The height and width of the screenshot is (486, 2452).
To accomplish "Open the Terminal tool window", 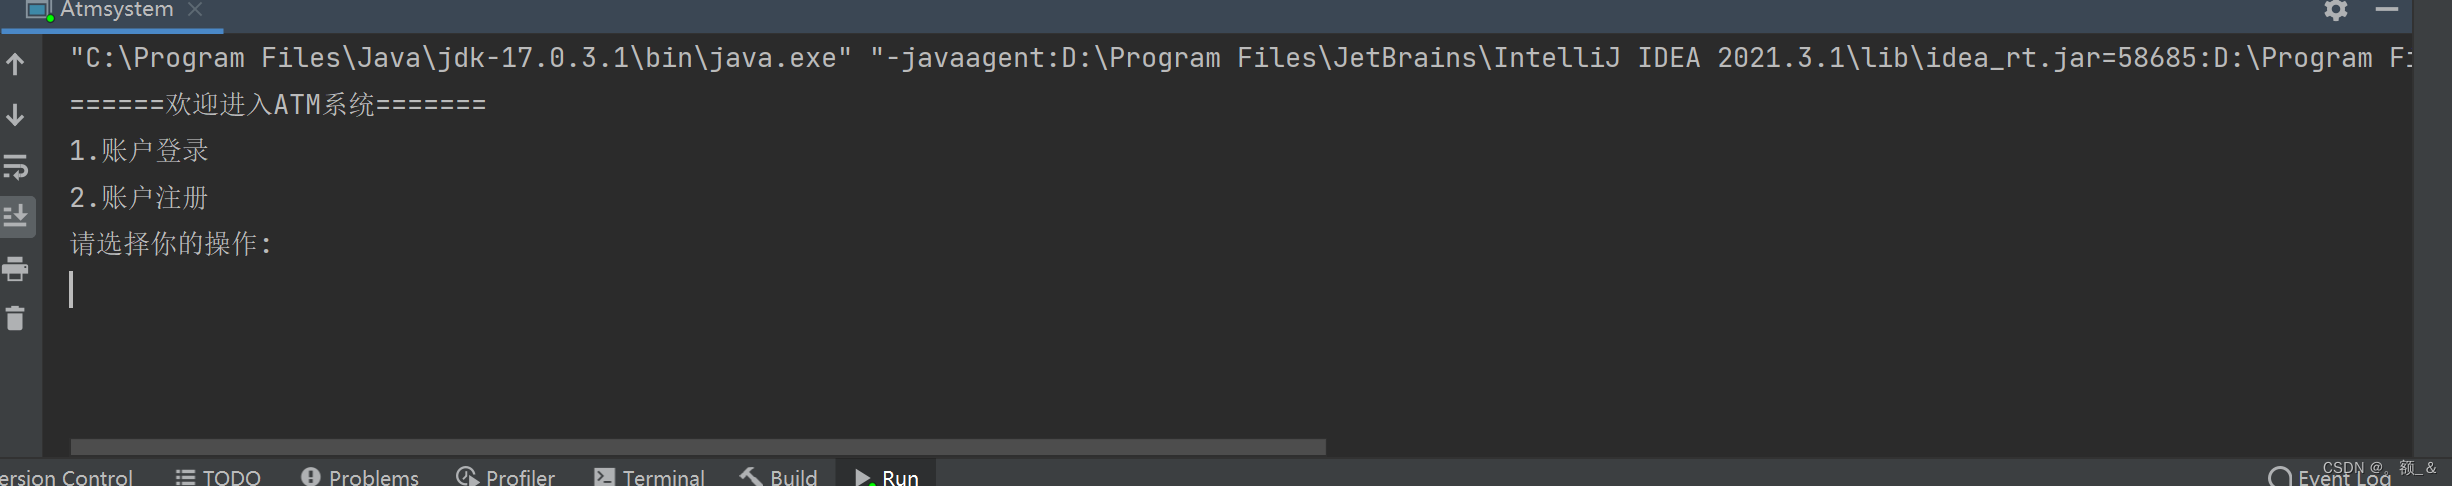I will pyautogui.click(x=649, y=477).
